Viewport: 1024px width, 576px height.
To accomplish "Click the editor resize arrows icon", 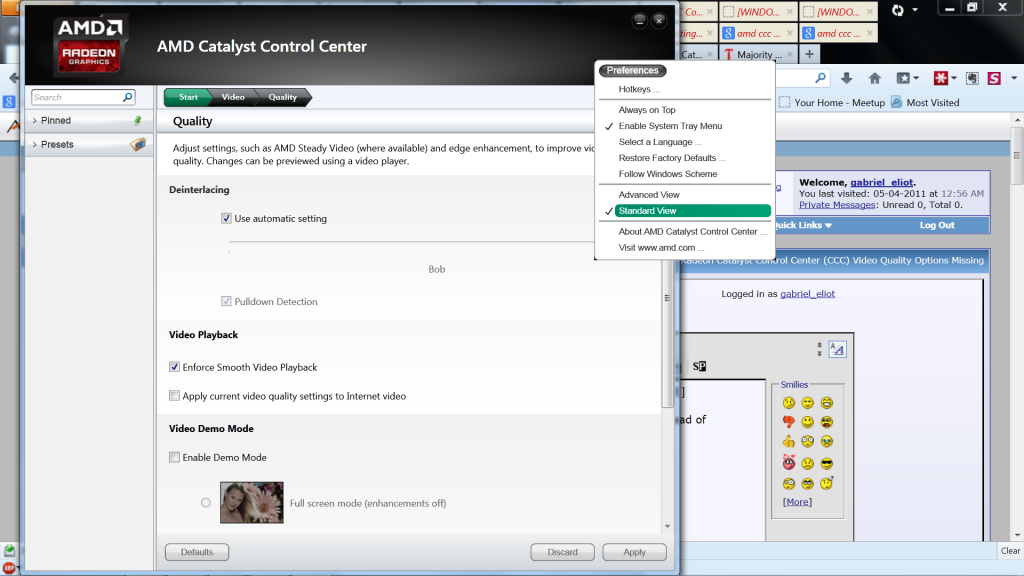I will click(x=819, y=349).
